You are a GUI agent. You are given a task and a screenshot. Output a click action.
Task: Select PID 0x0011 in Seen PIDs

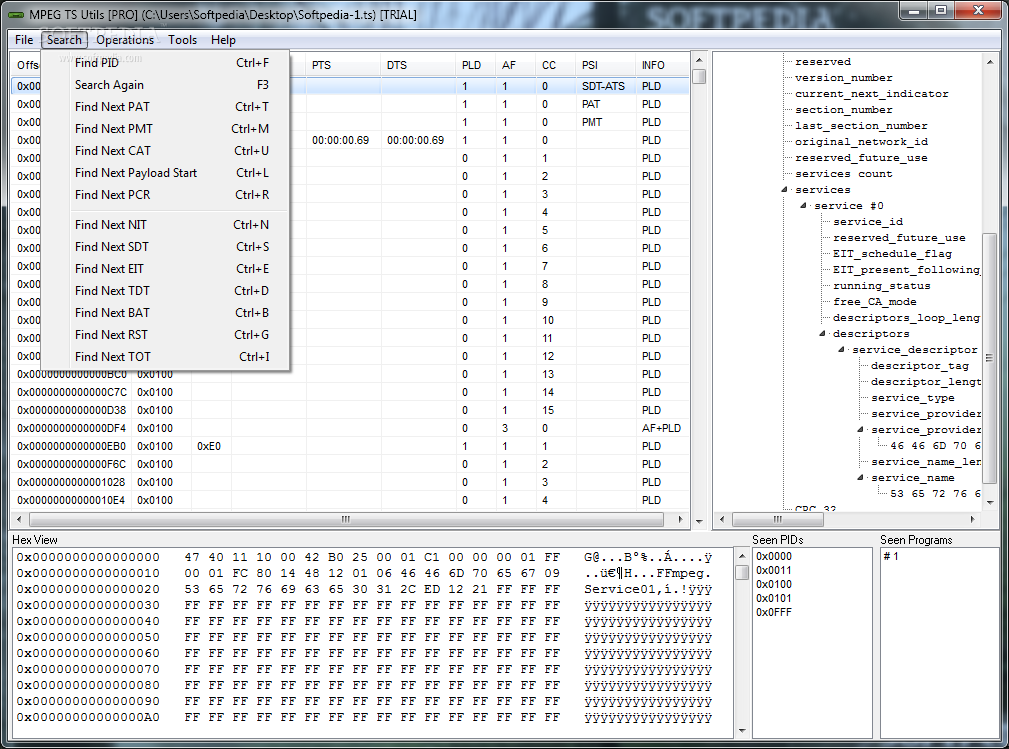coord(773,571)
